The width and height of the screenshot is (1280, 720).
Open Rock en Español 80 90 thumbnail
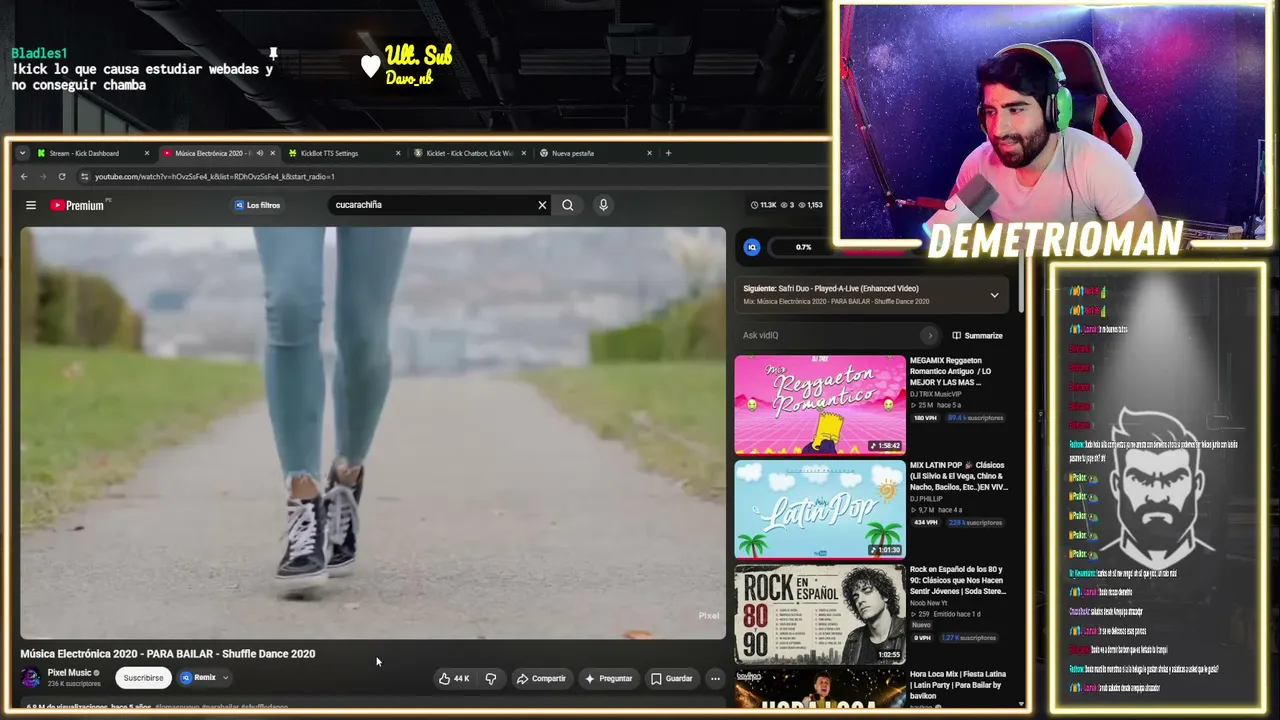coord(820,614)
